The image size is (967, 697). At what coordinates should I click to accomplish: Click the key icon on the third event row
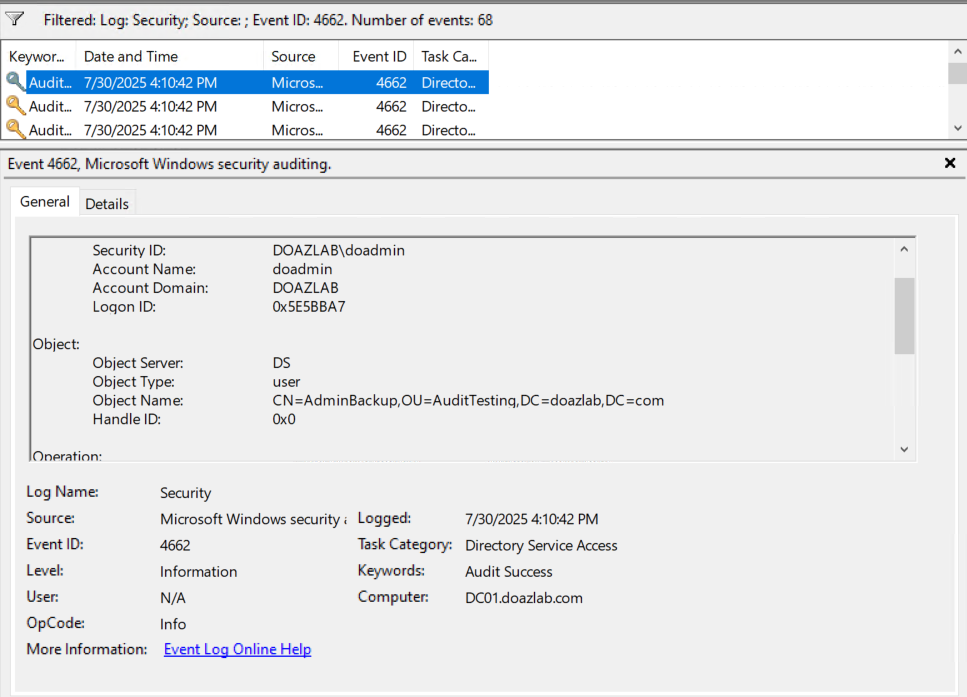(x=16, y=130)
